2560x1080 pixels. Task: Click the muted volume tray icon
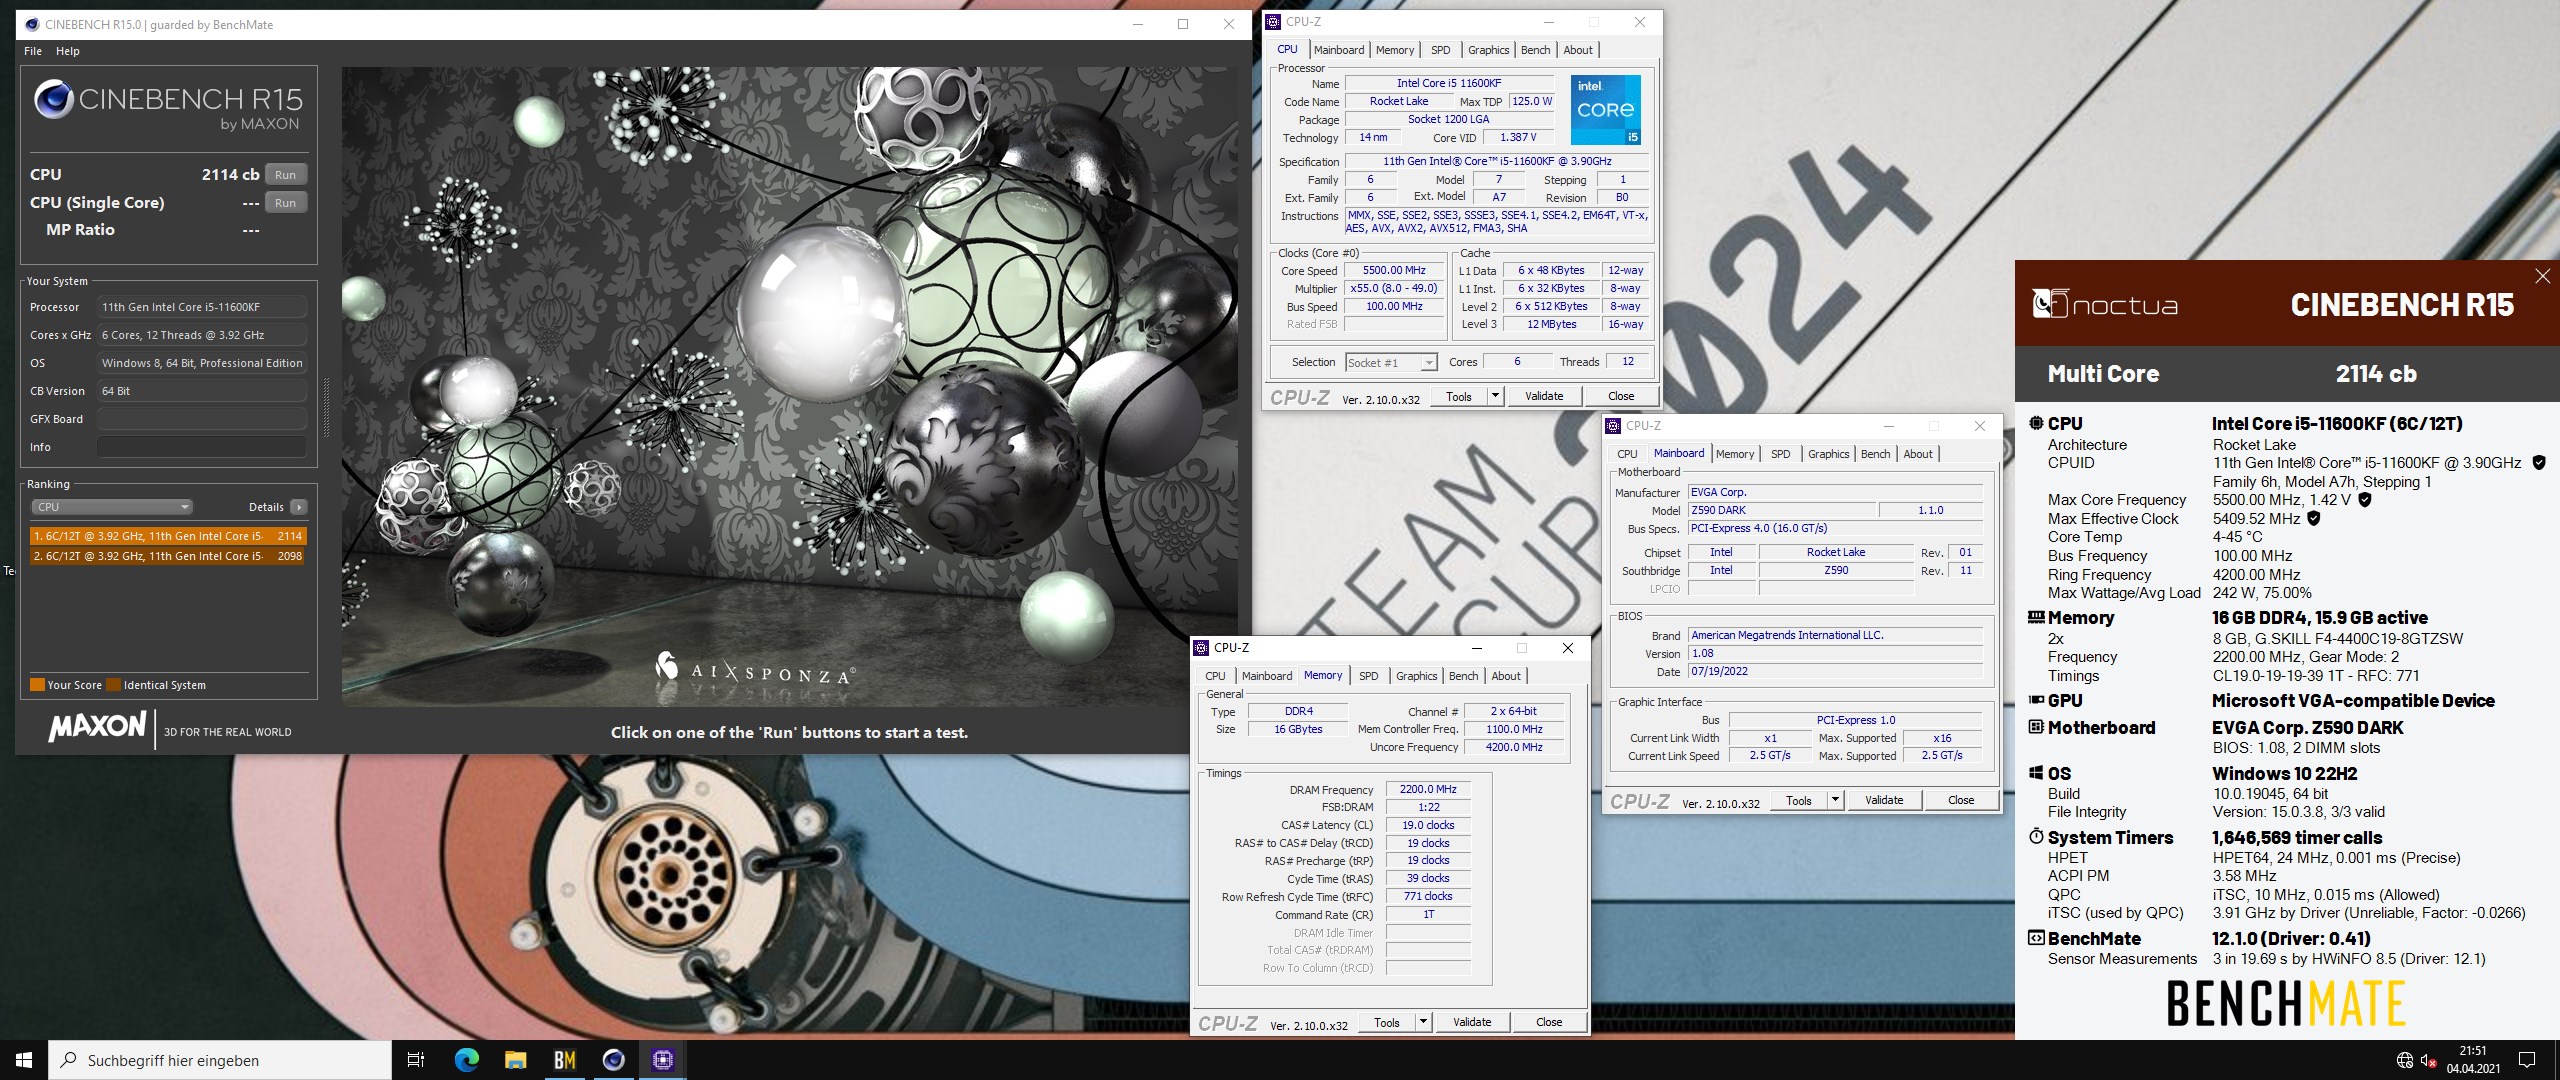(2428, 1061)
